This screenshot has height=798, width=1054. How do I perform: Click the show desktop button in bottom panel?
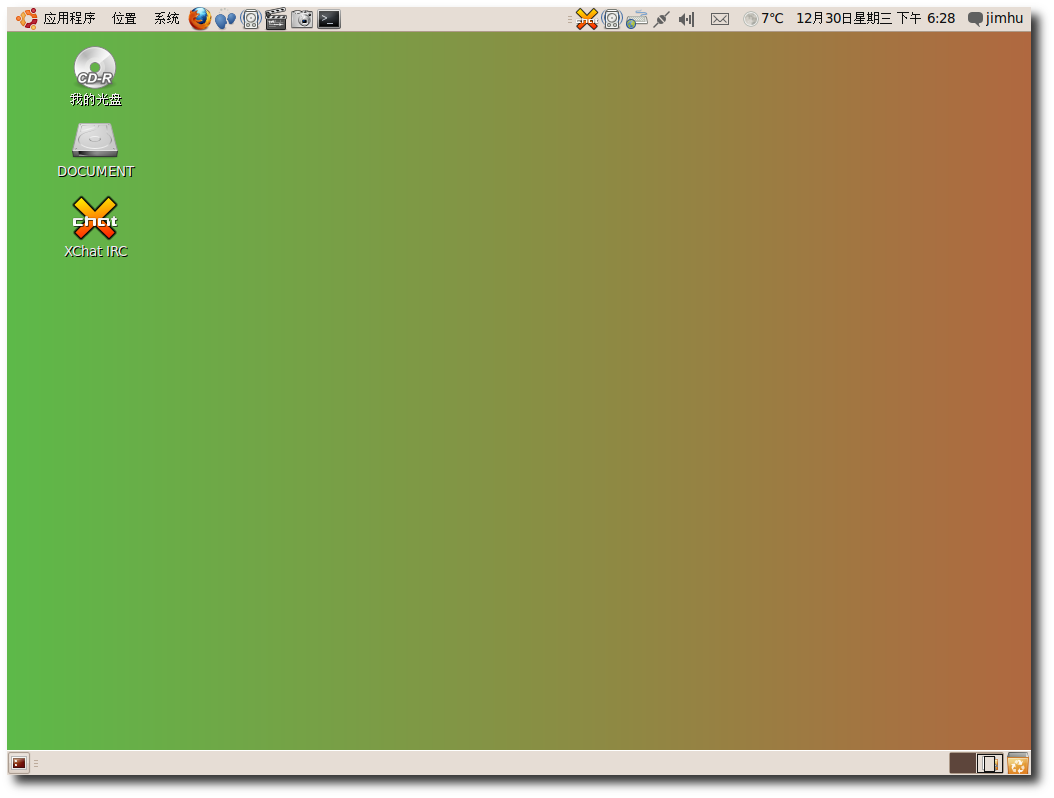click(19, 763)
